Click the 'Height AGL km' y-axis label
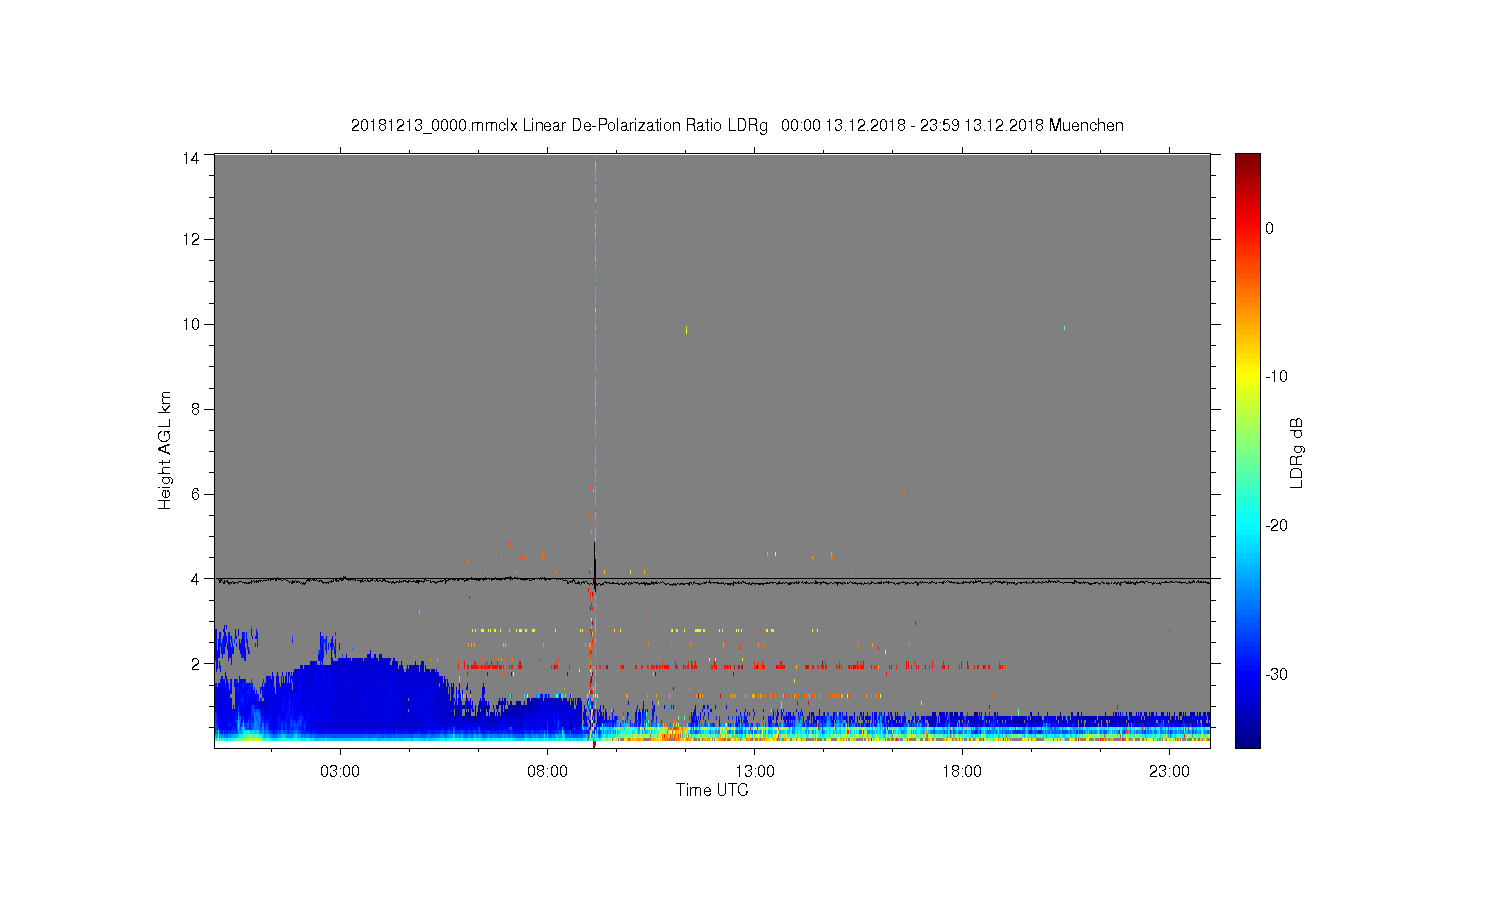 (165, 450)
